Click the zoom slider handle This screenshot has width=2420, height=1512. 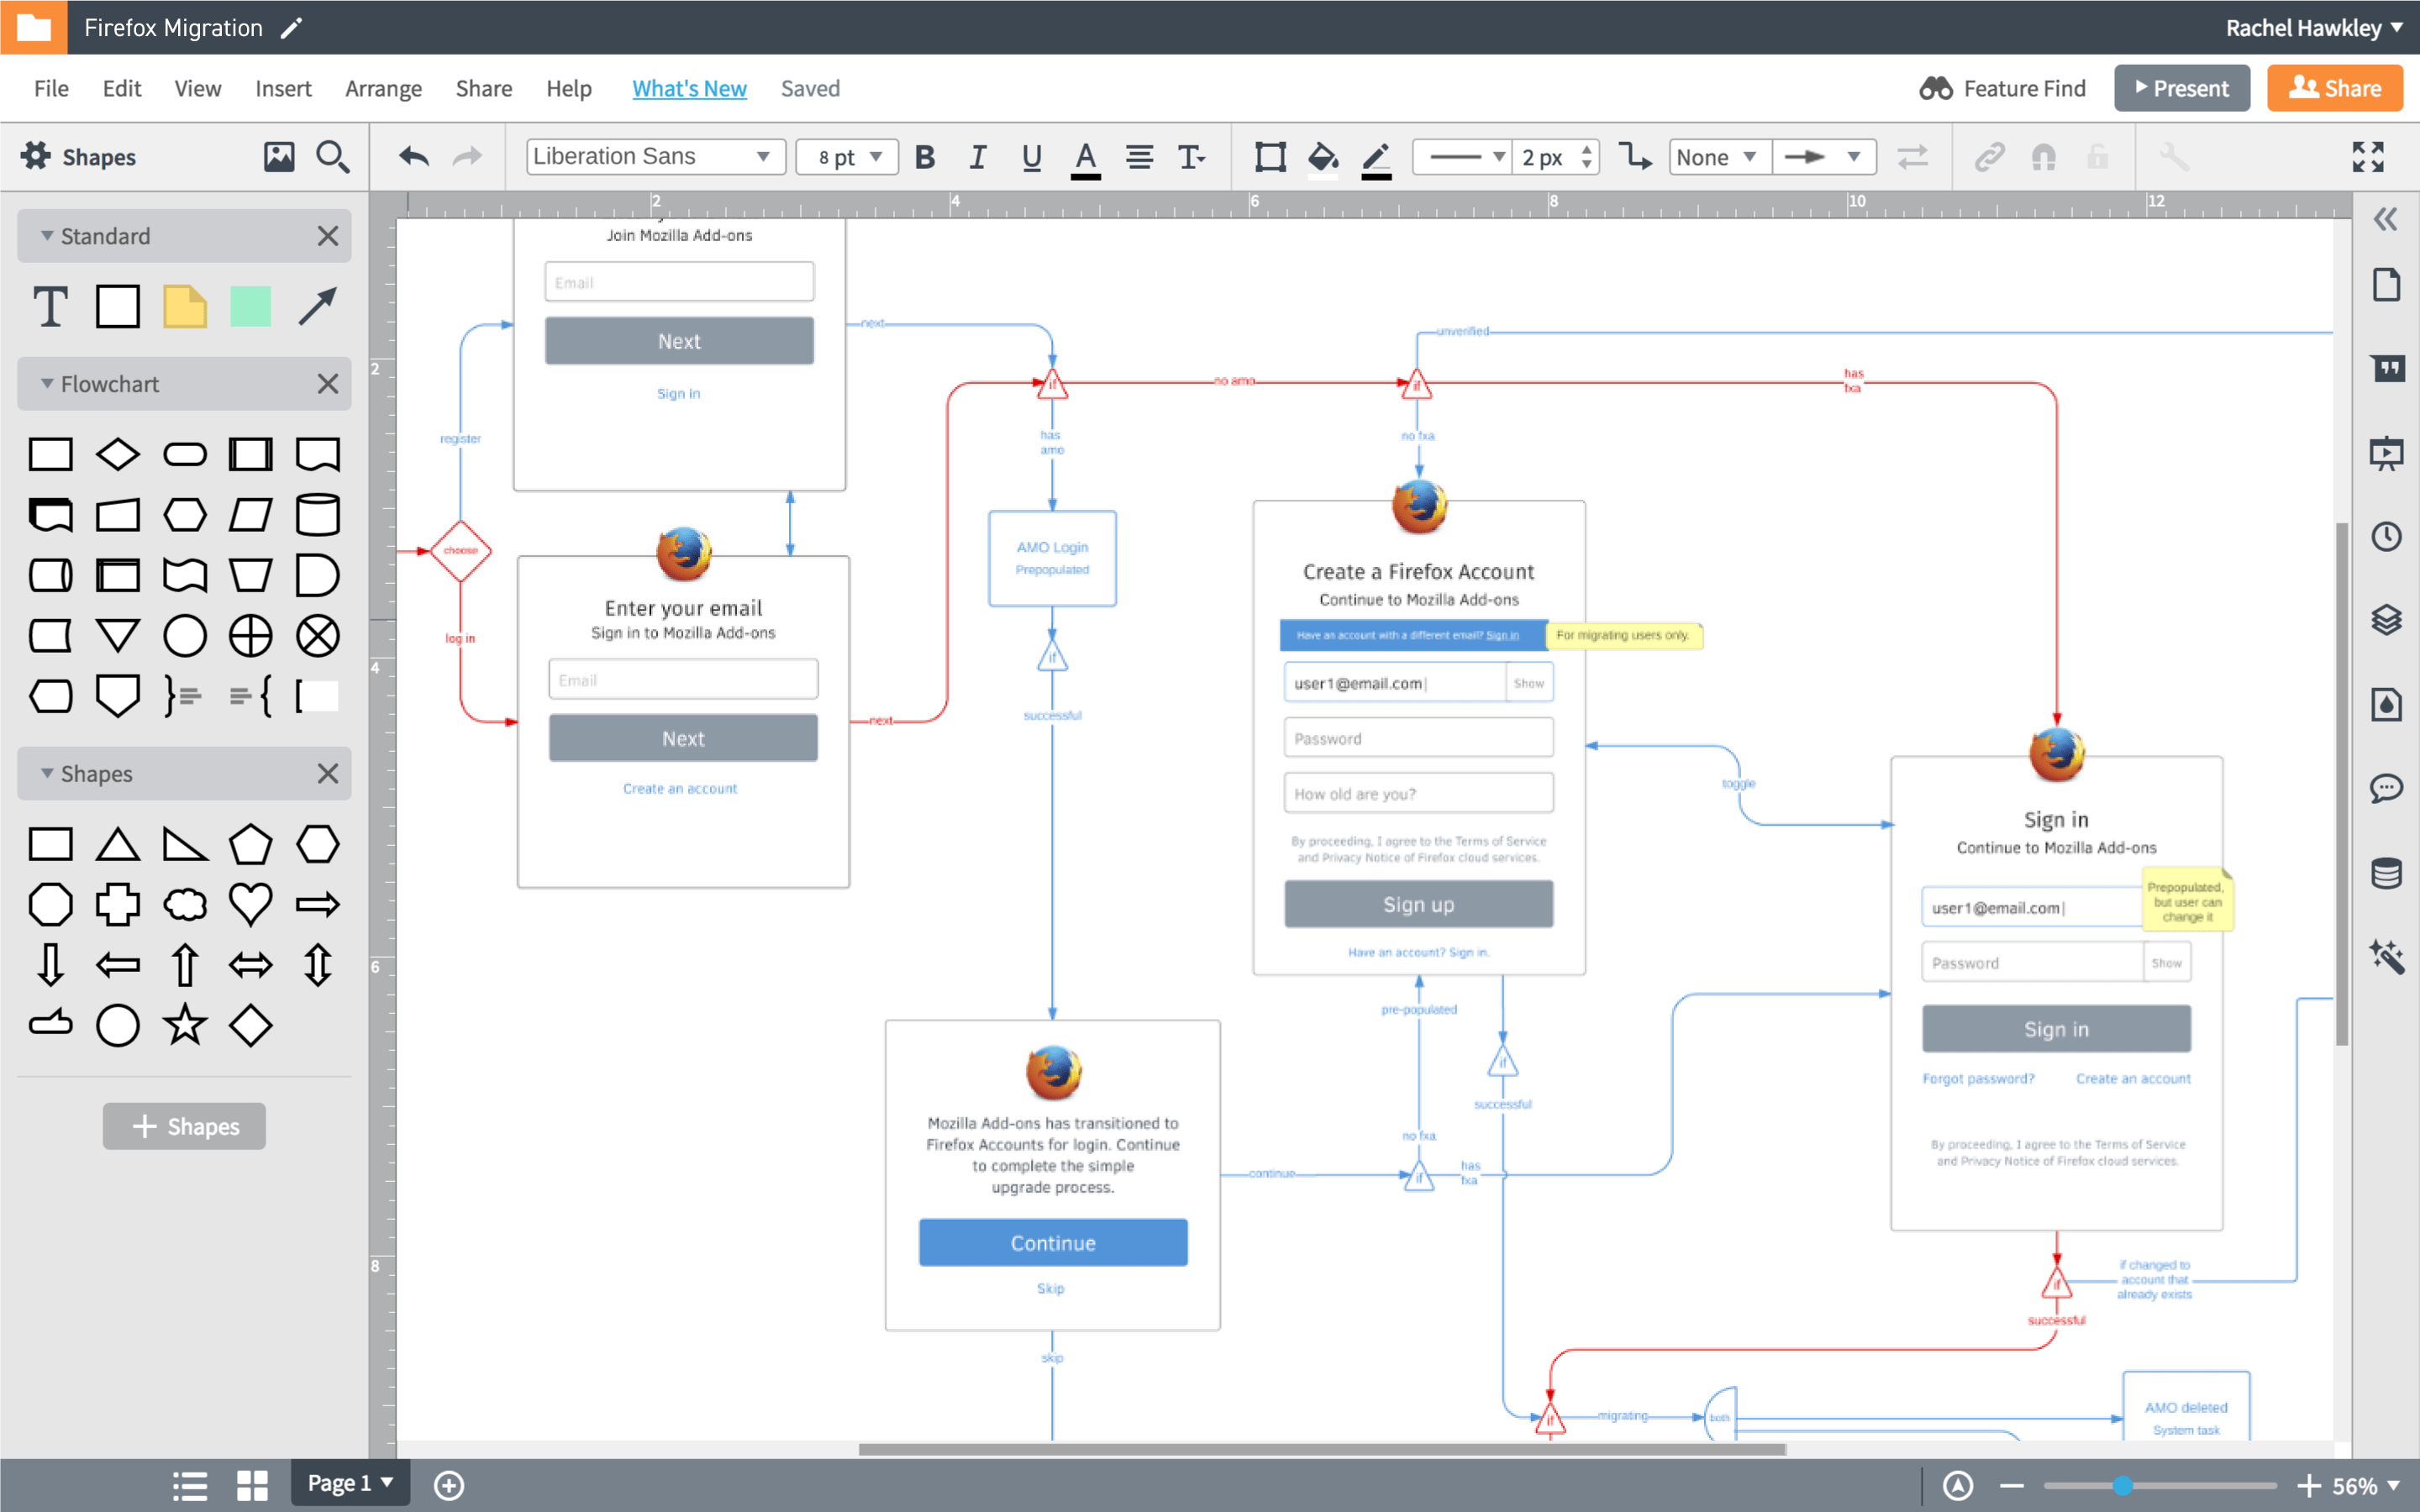click(x=2122, y=1486)
